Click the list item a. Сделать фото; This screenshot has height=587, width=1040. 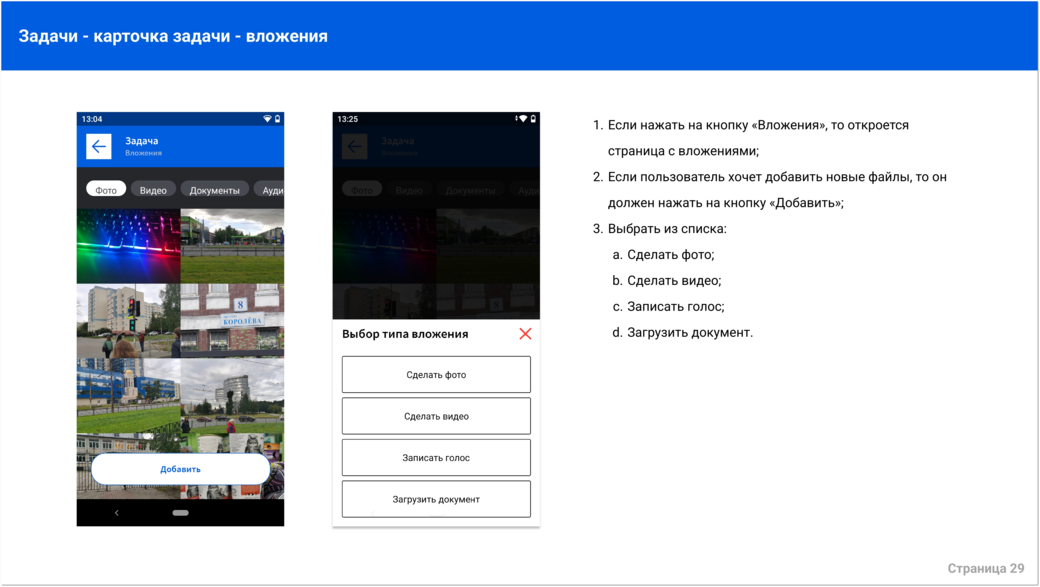coord(663,255)
